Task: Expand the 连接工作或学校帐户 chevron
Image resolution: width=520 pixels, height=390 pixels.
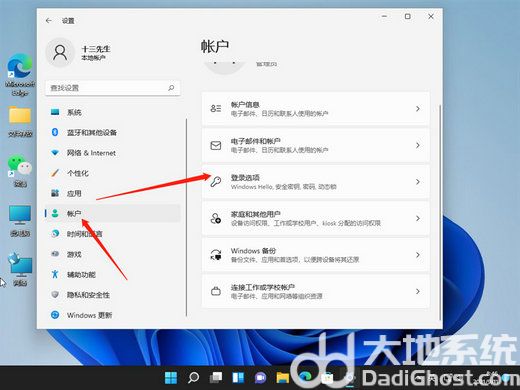Action: tap(418, 291)
